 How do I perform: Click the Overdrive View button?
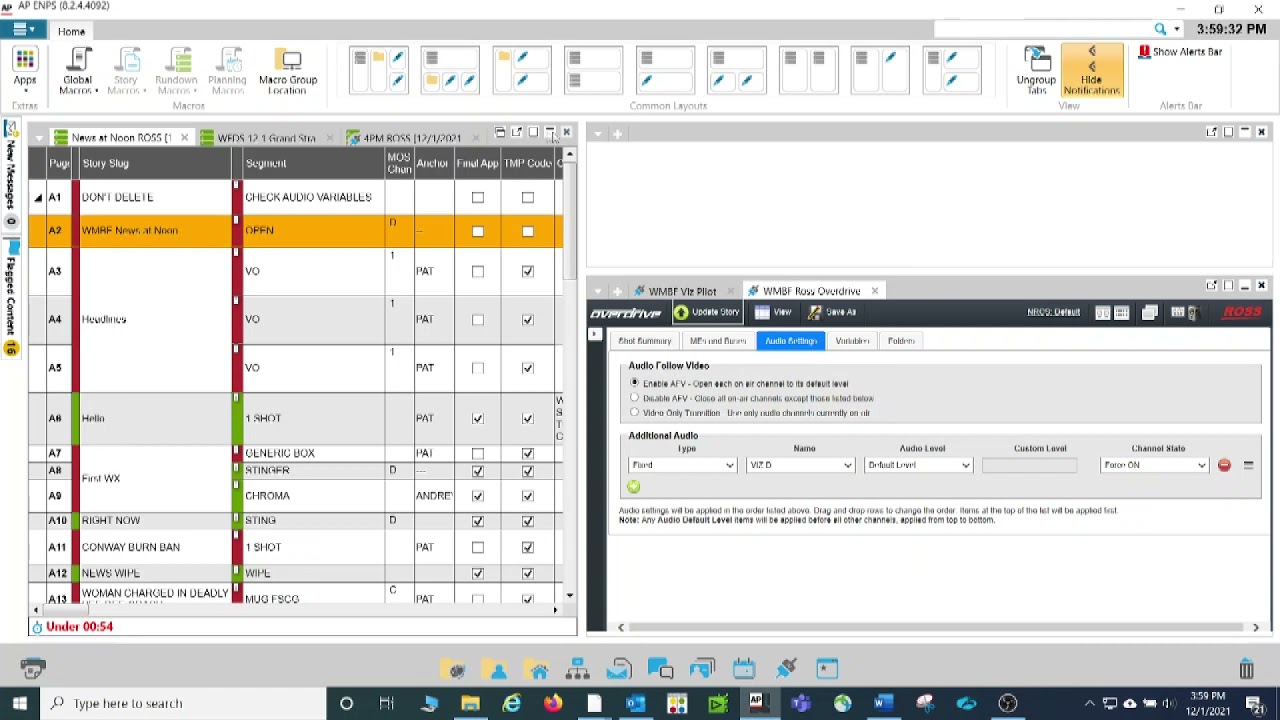tap(773, 312)
